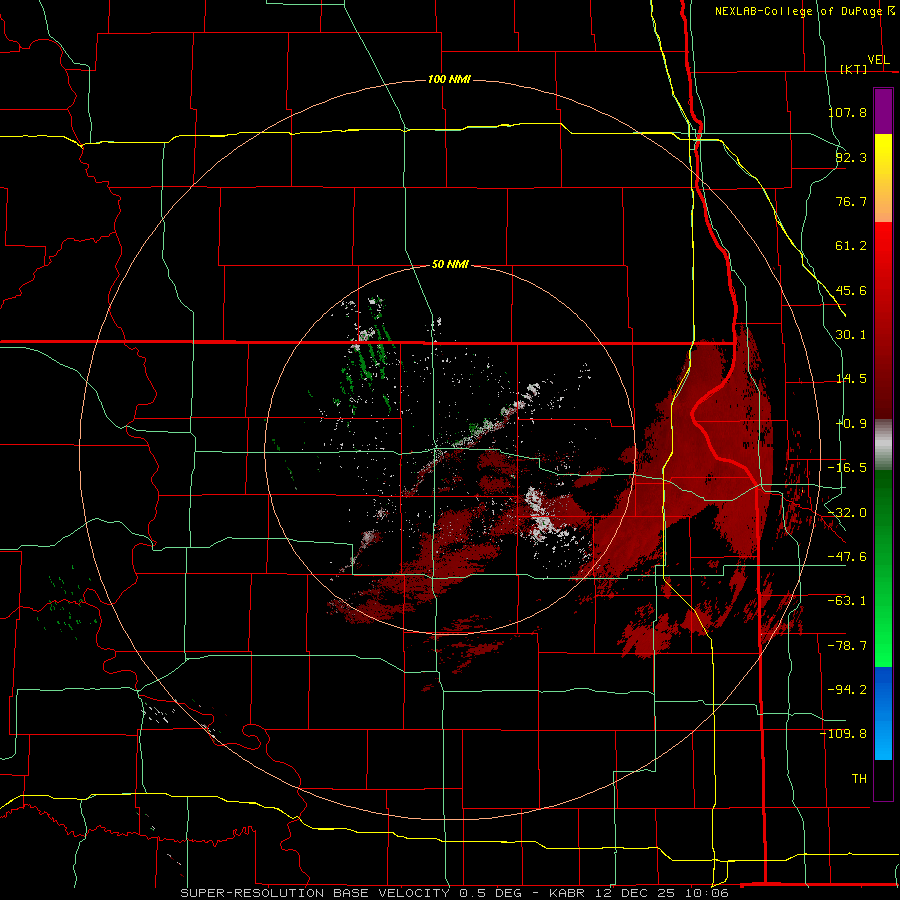The height and width of the screenshot is (900, 900).
Task: Click the 30.1 value on the velocity scale
Action: [x=851, y=335]
